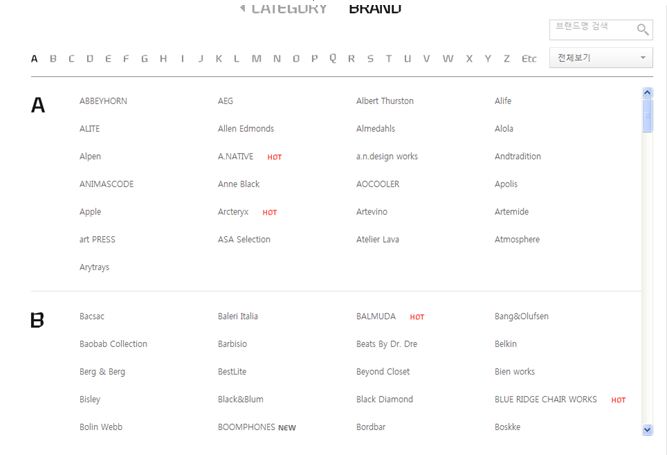Open the BALMUDA brand page
The height and width of the screenshot is (455, 667).
(x=376, y=317)
